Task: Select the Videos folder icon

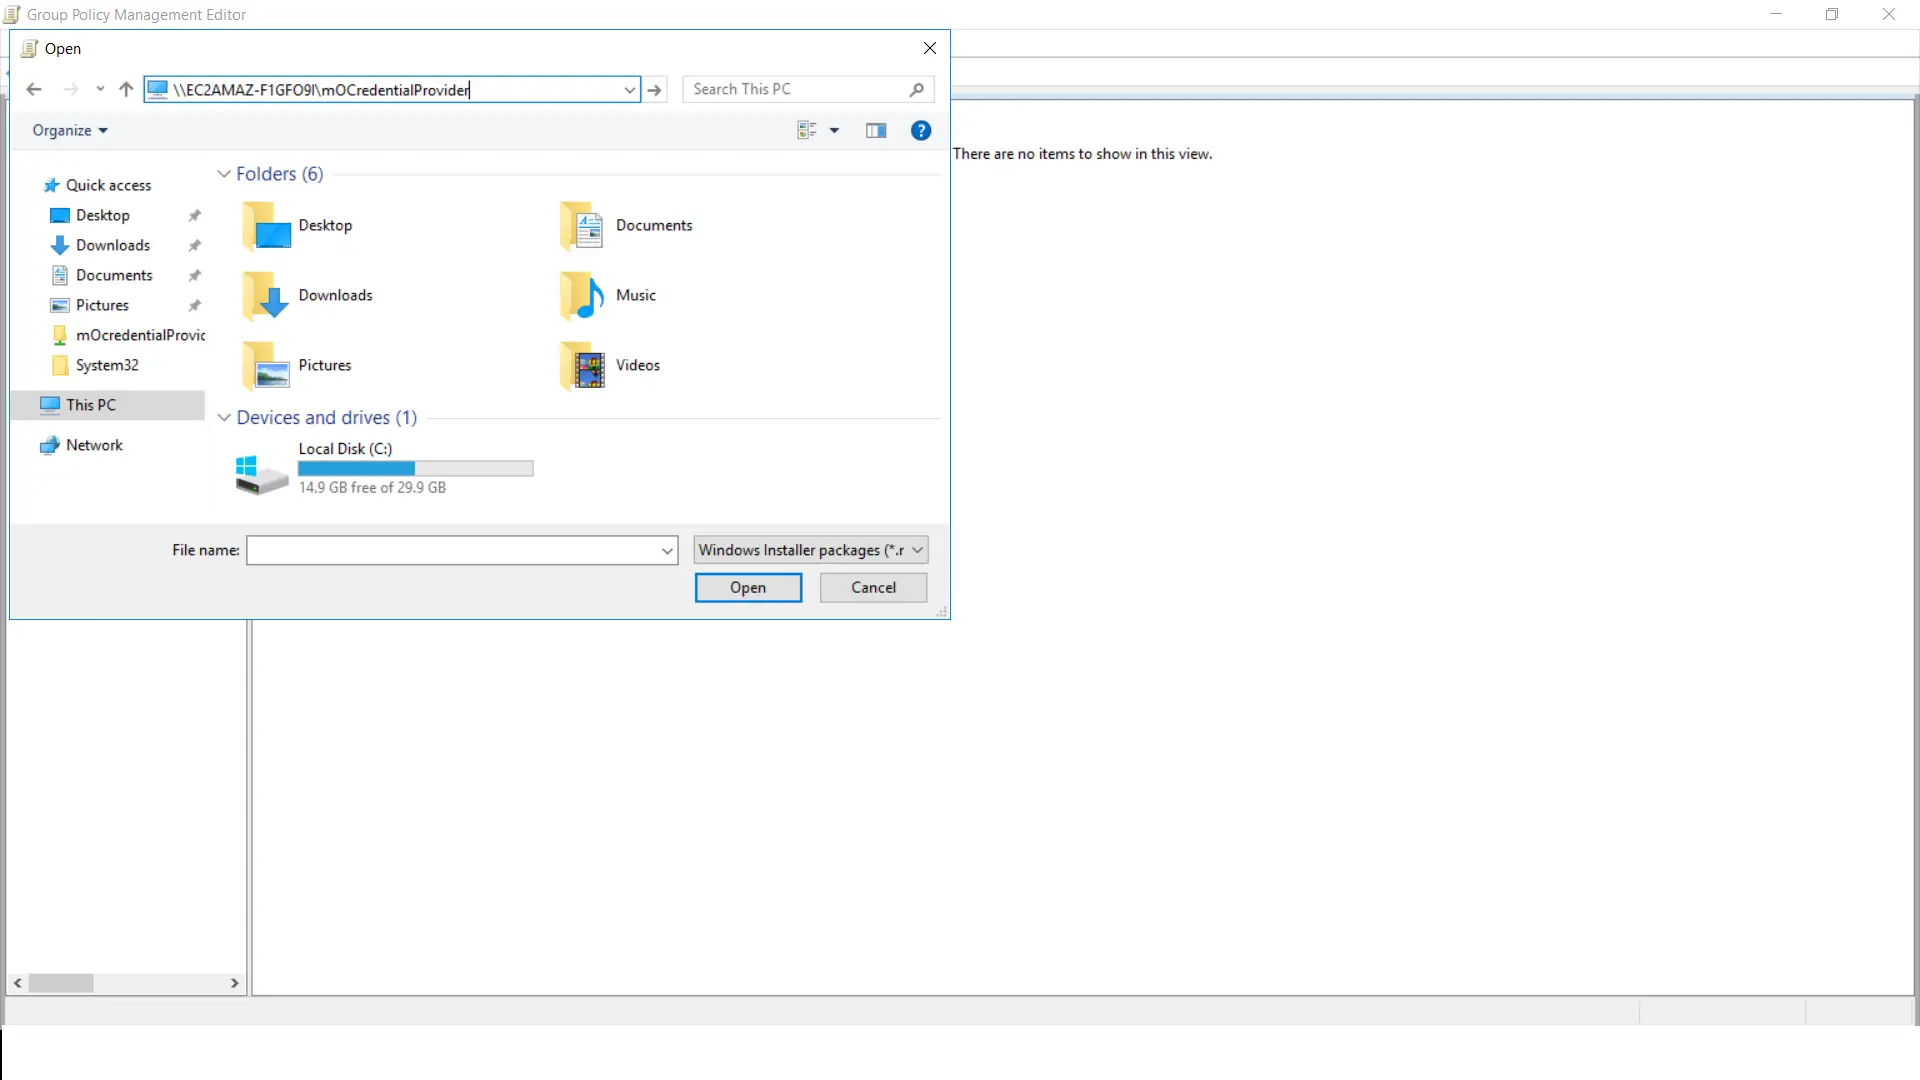Action: pyautogui.click(x=582, y=366)
